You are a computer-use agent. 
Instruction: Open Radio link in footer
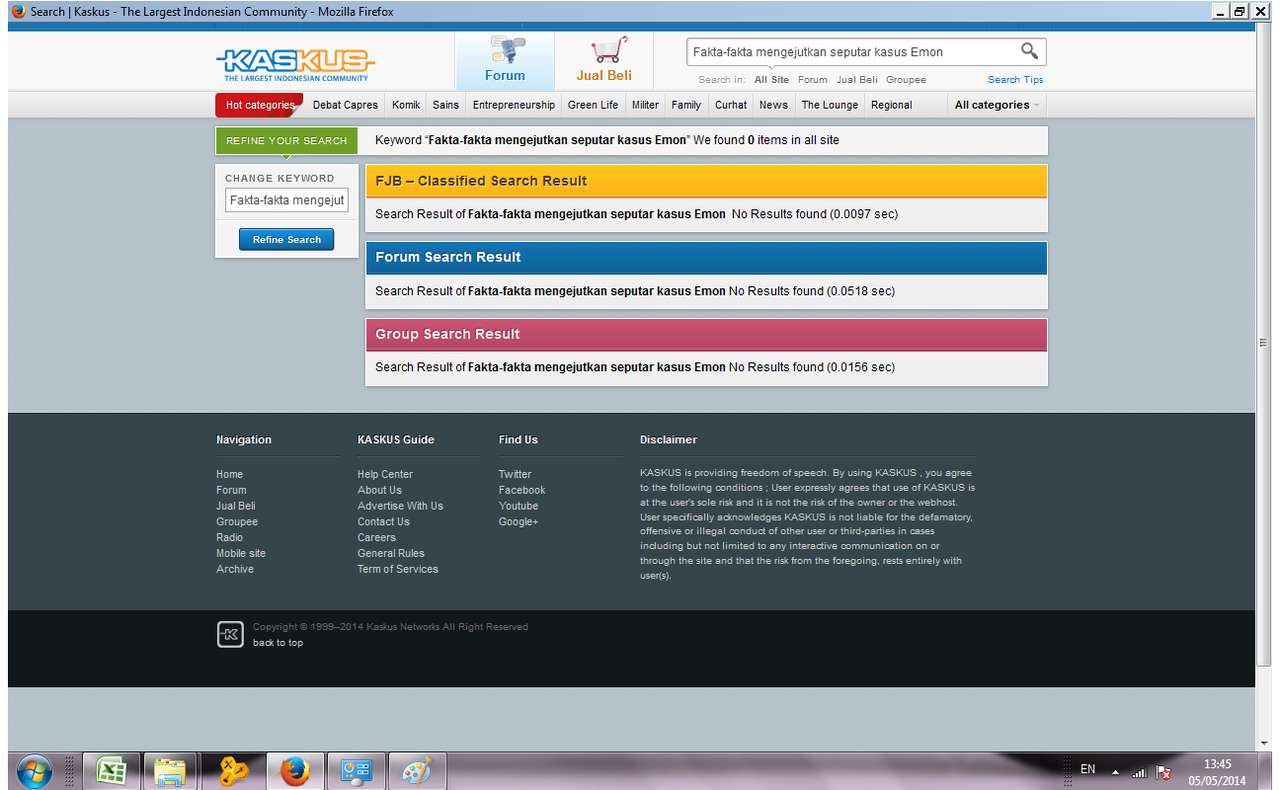pos(230,538)
